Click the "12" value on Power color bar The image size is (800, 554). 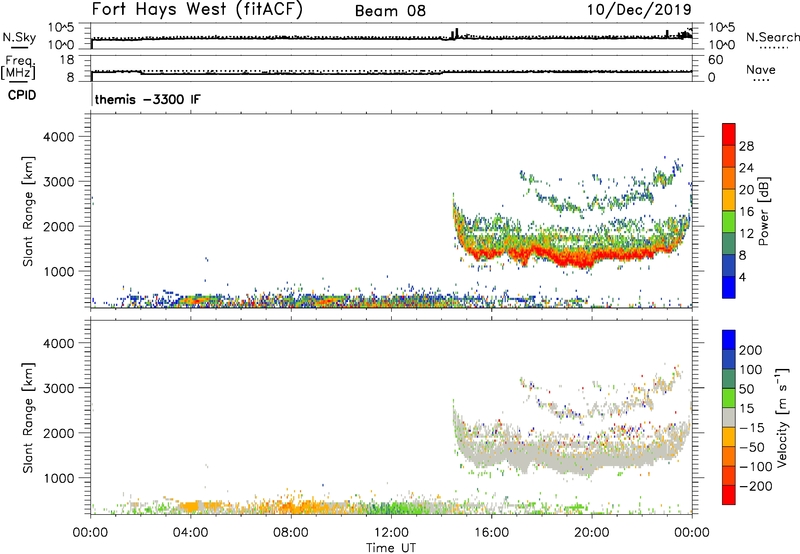pyautogui.click(x=746, y=234)
